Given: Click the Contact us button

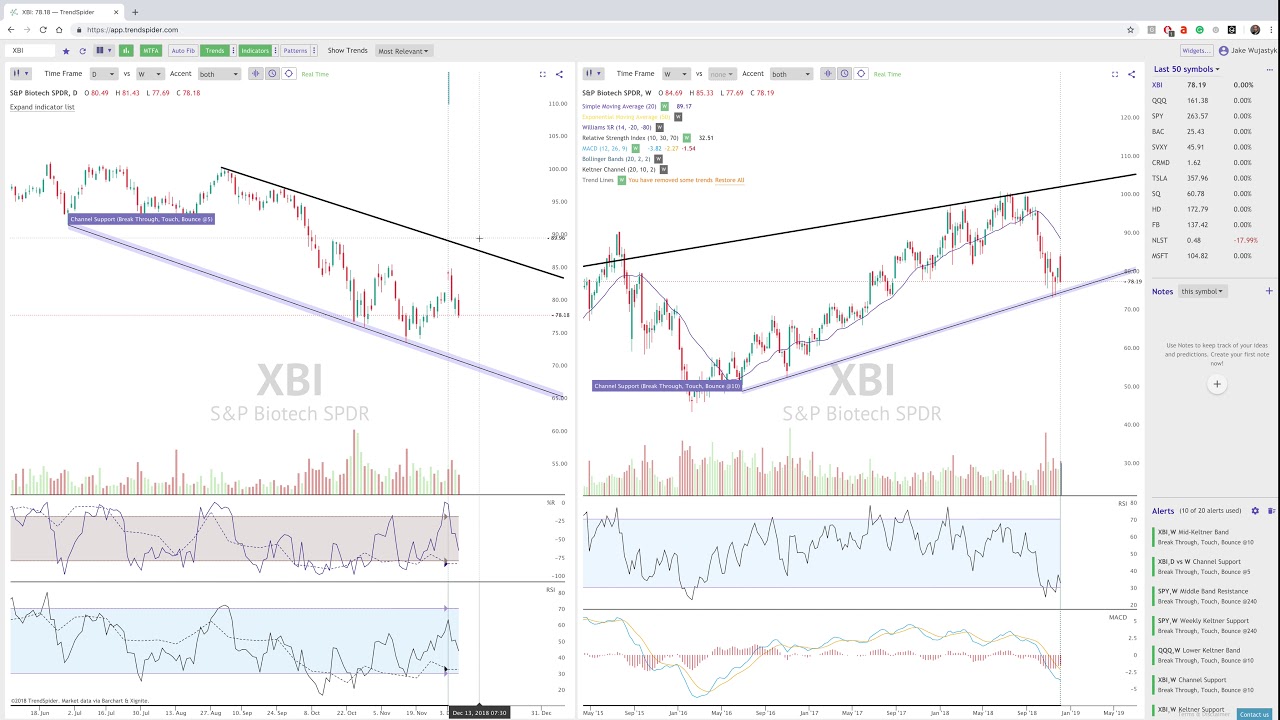Looking at the screenshot, I should [1253, 714].
